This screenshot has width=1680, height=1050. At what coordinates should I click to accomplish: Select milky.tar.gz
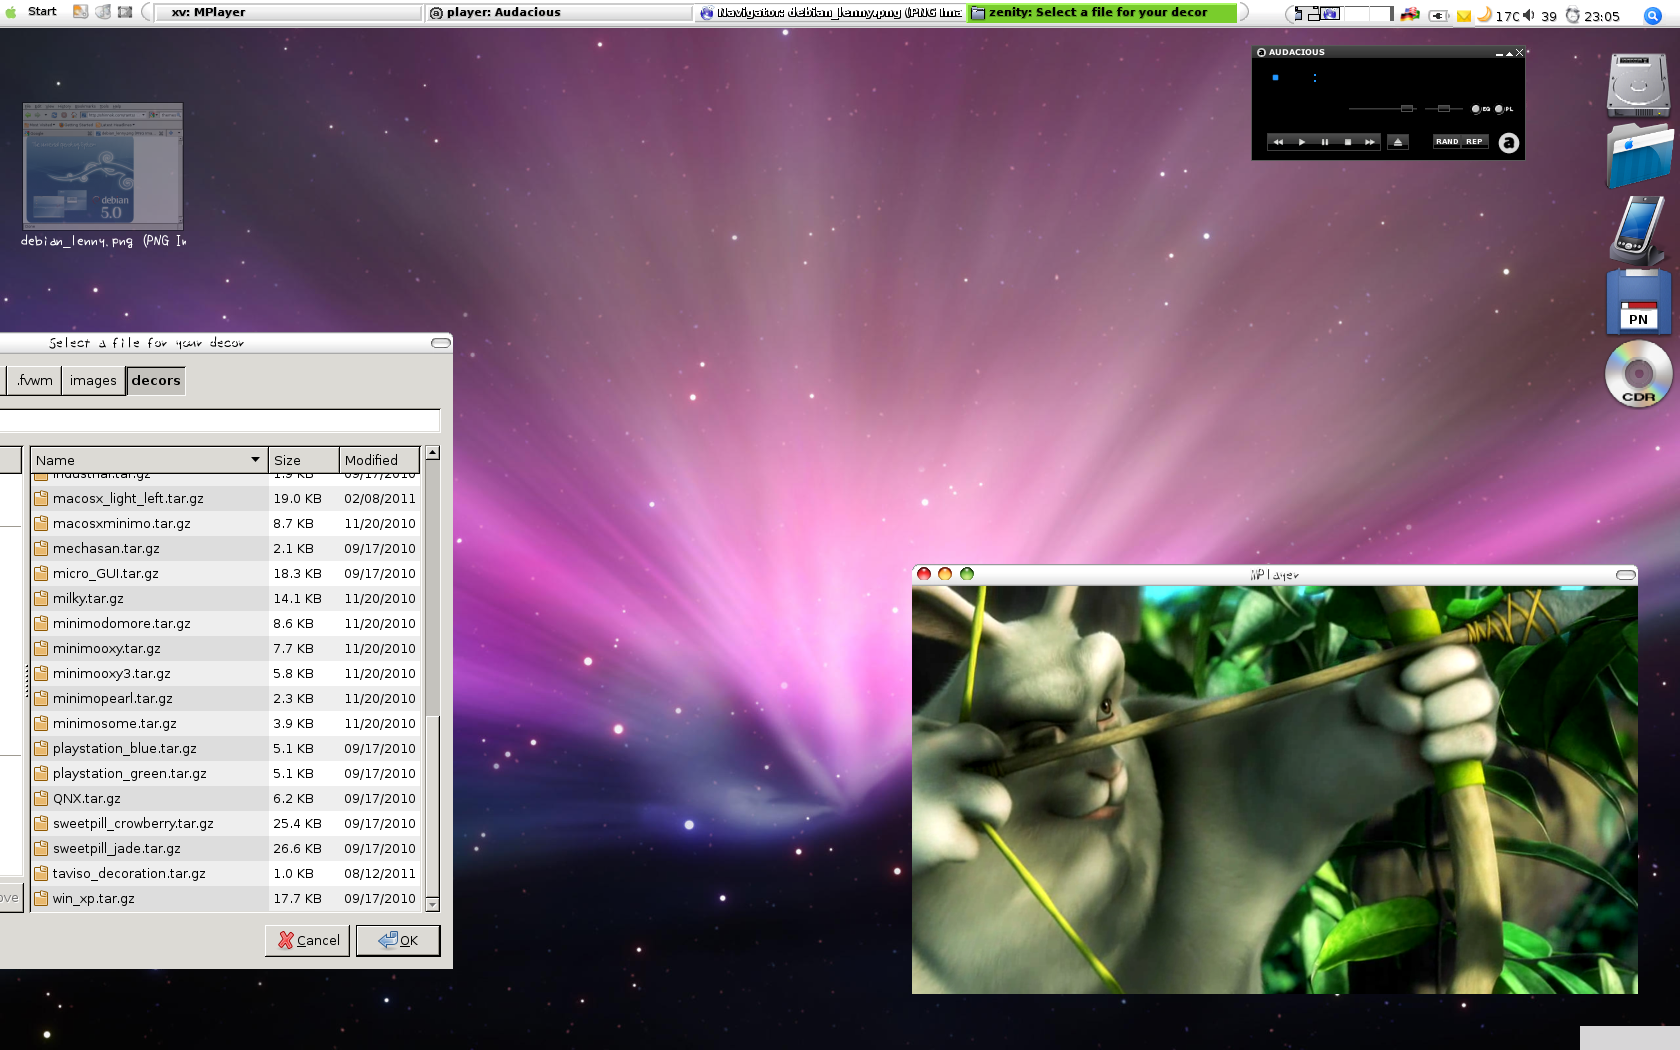coord(225,598)
